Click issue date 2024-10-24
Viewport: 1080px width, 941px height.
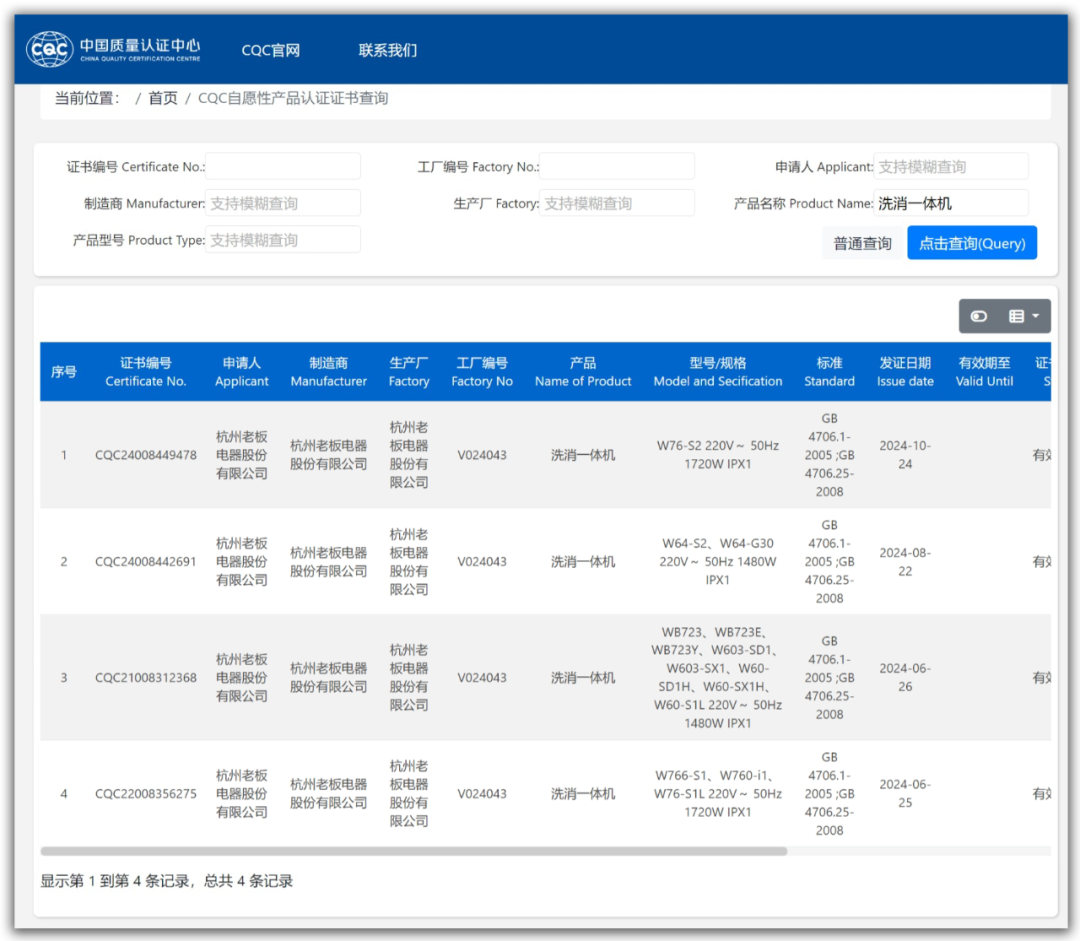pyautogui.click(x=905, y=455)
